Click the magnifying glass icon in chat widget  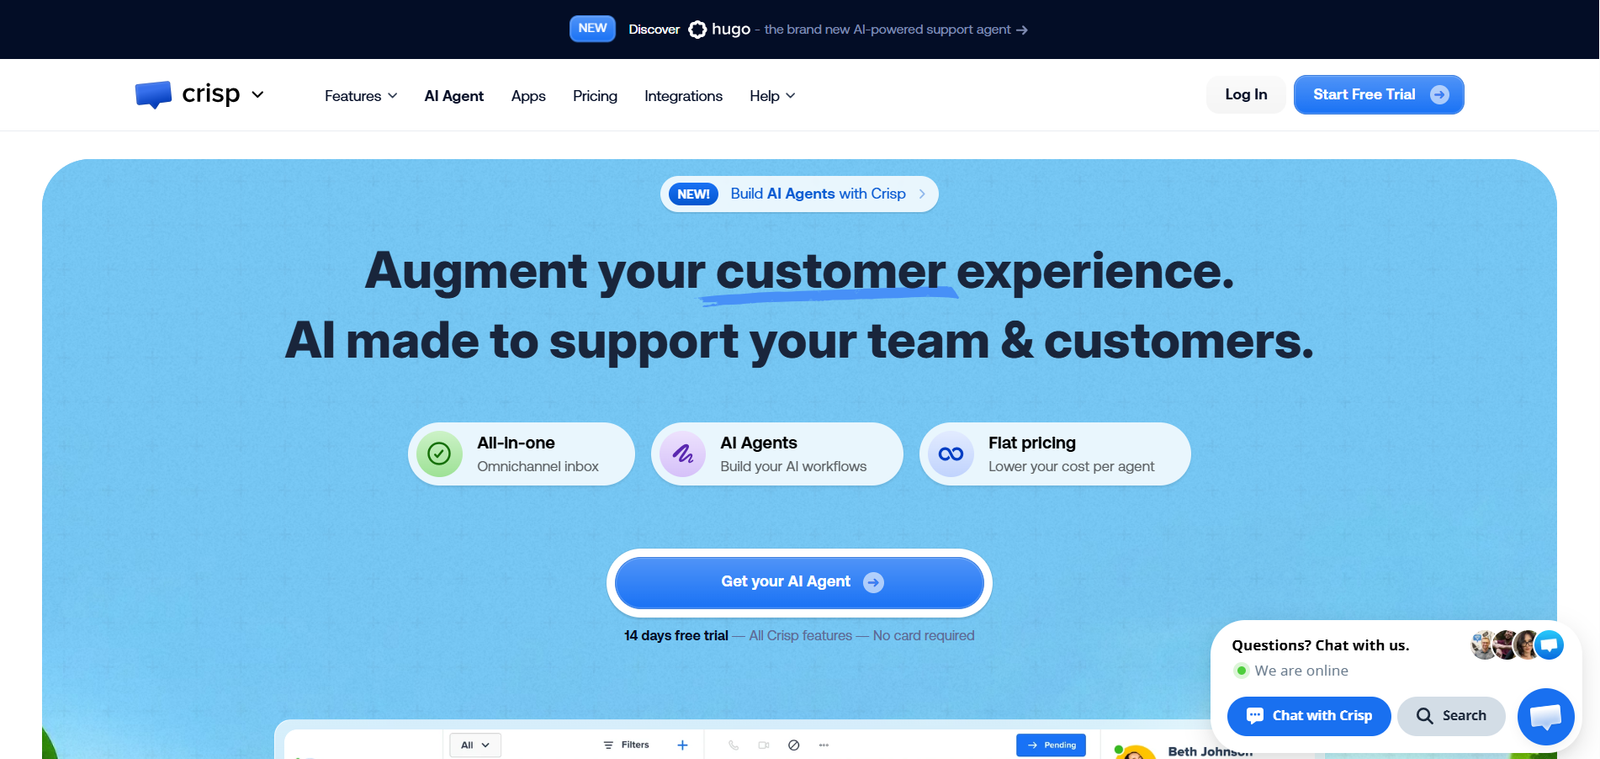(x=1425, y=716)
